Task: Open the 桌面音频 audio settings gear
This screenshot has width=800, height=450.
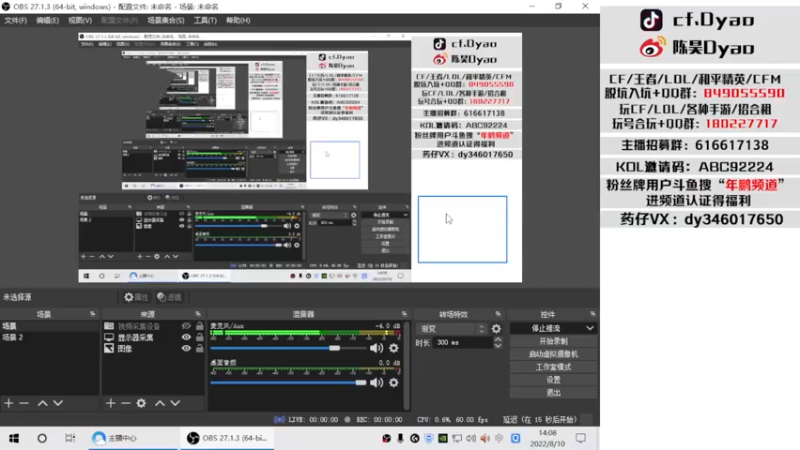Action: coord(394,383)
